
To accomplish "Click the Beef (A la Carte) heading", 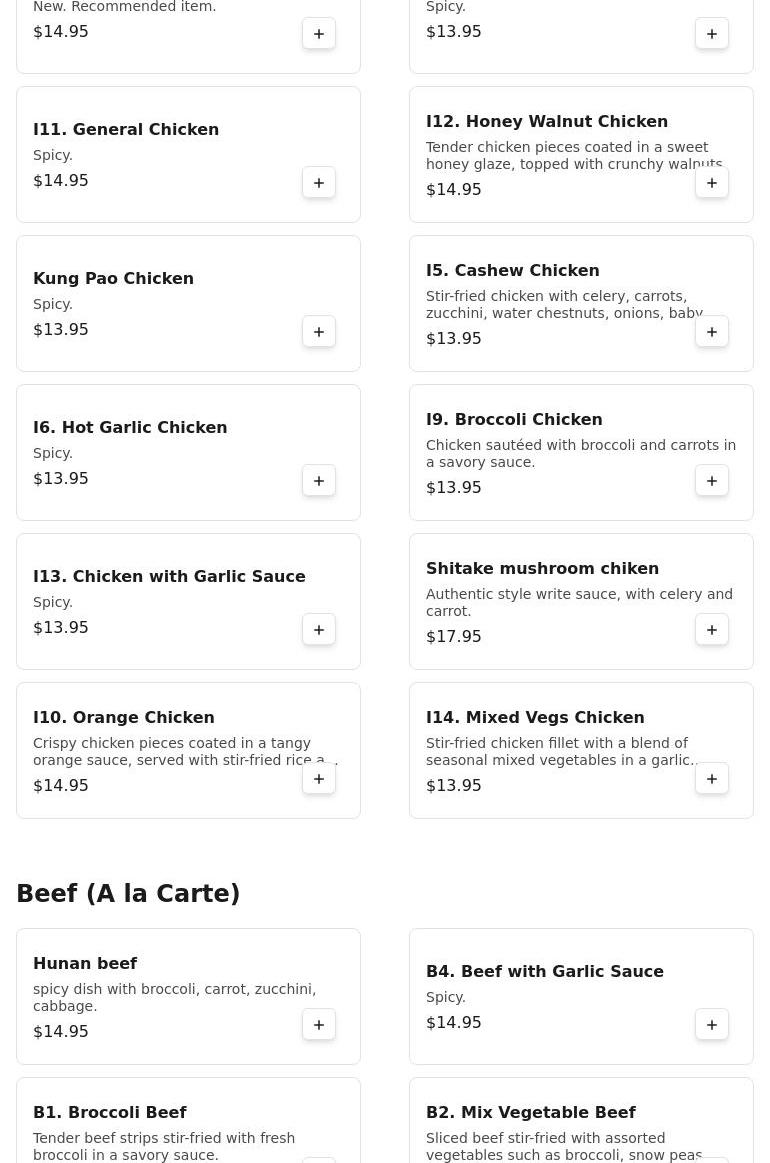I will (128, 894).
